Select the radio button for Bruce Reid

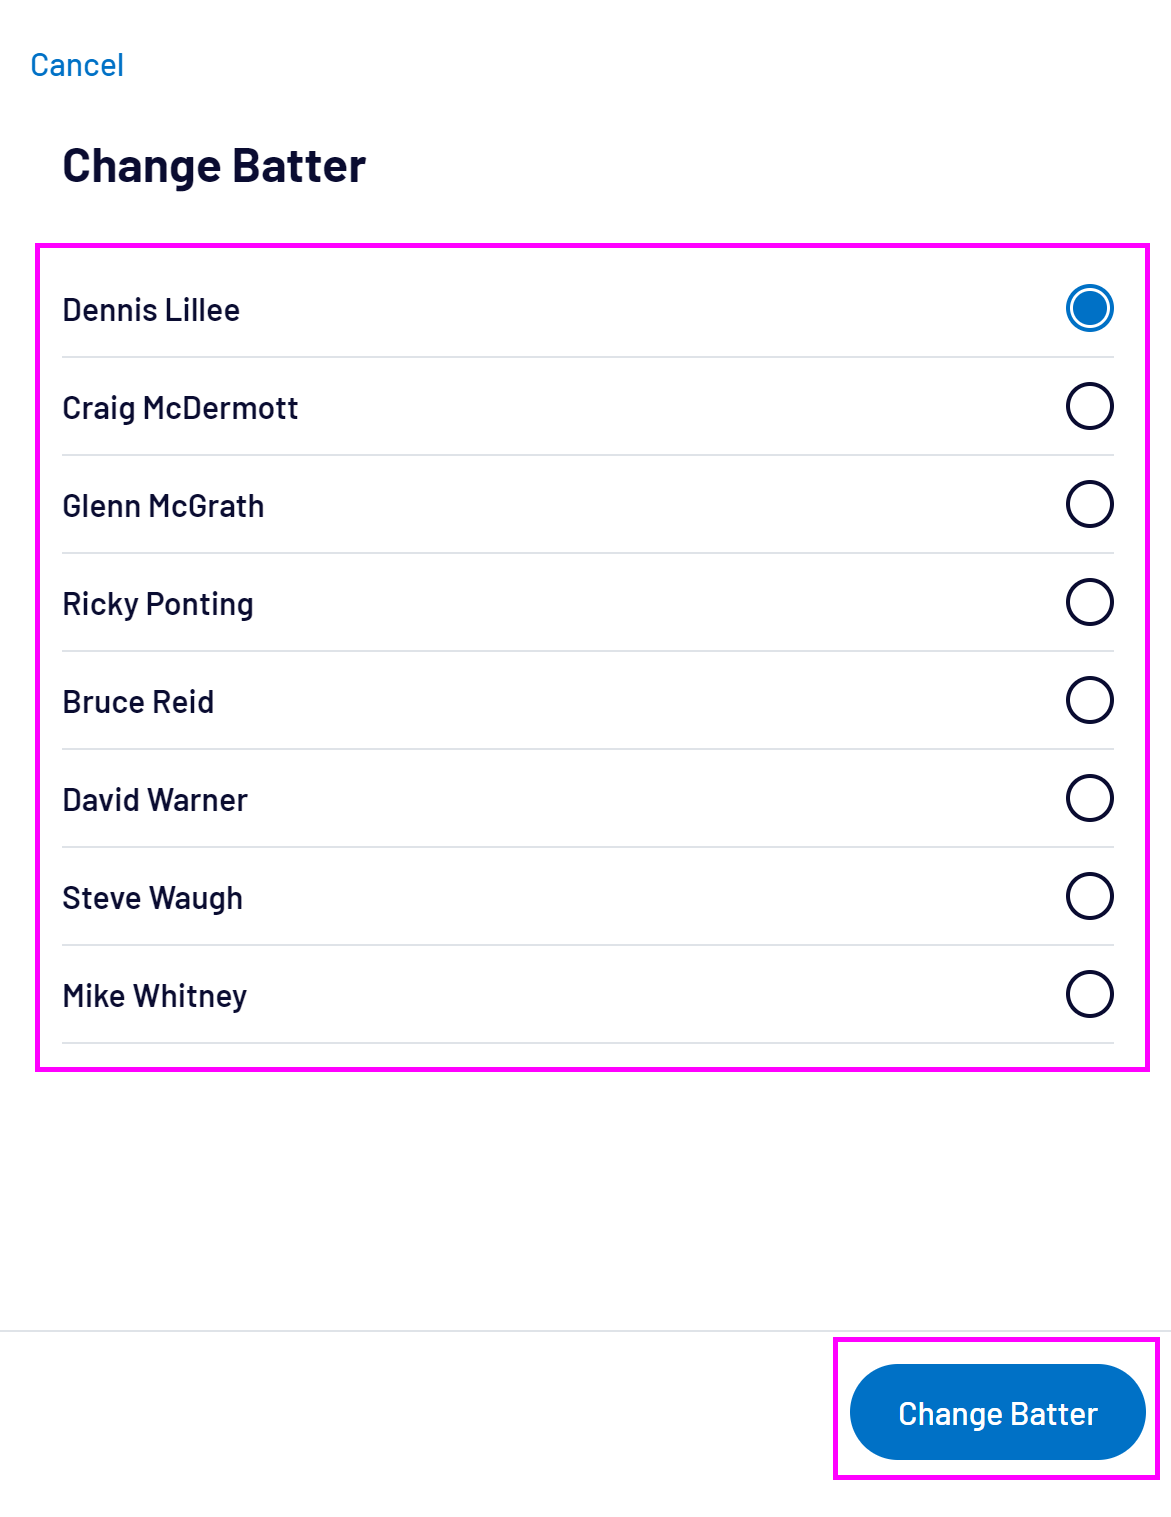click(1089, 700)
